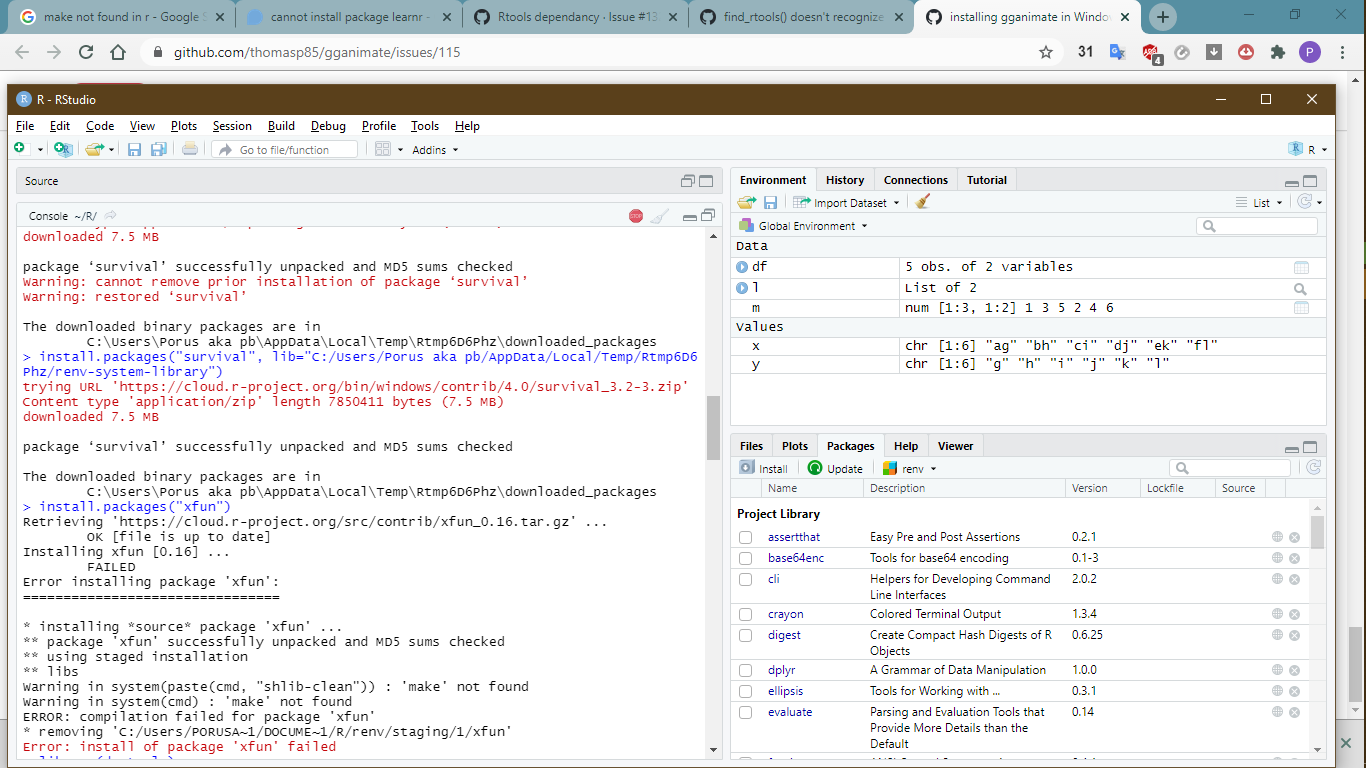1366x768 pixels.
Task: Check the dplyr package checkbox
Action: click(745, 670)
